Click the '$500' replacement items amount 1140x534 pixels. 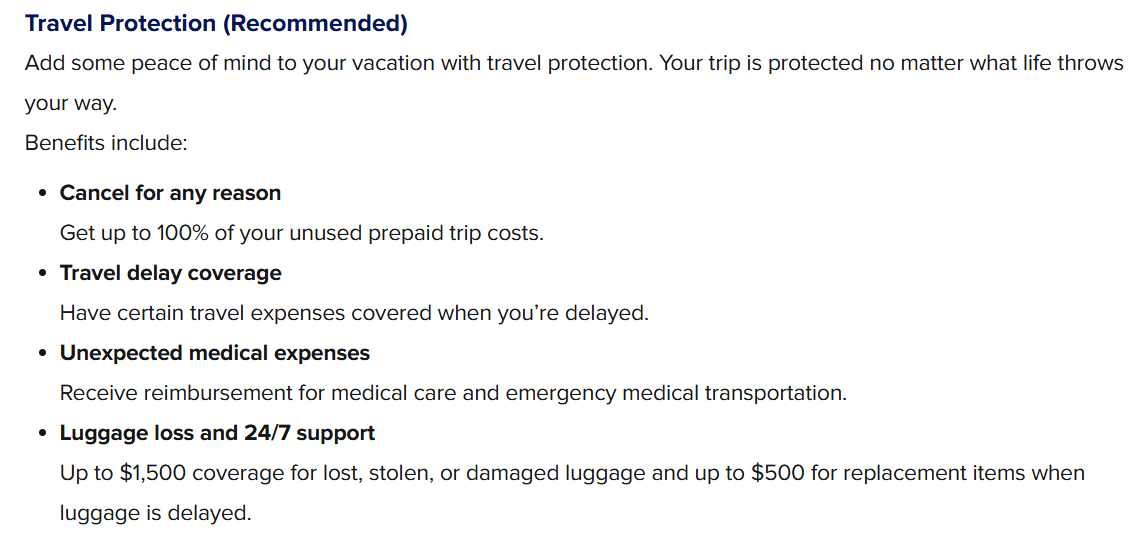point(777,473)
